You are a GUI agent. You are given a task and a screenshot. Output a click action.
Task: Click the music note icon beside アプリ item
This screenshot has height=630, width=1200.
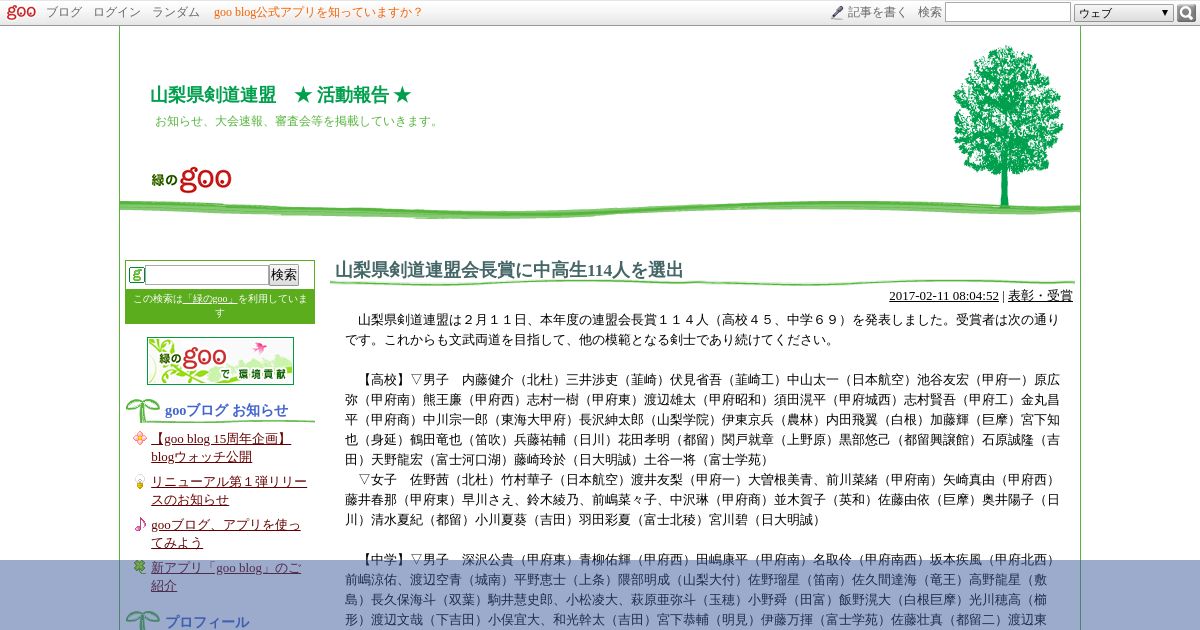140,524
